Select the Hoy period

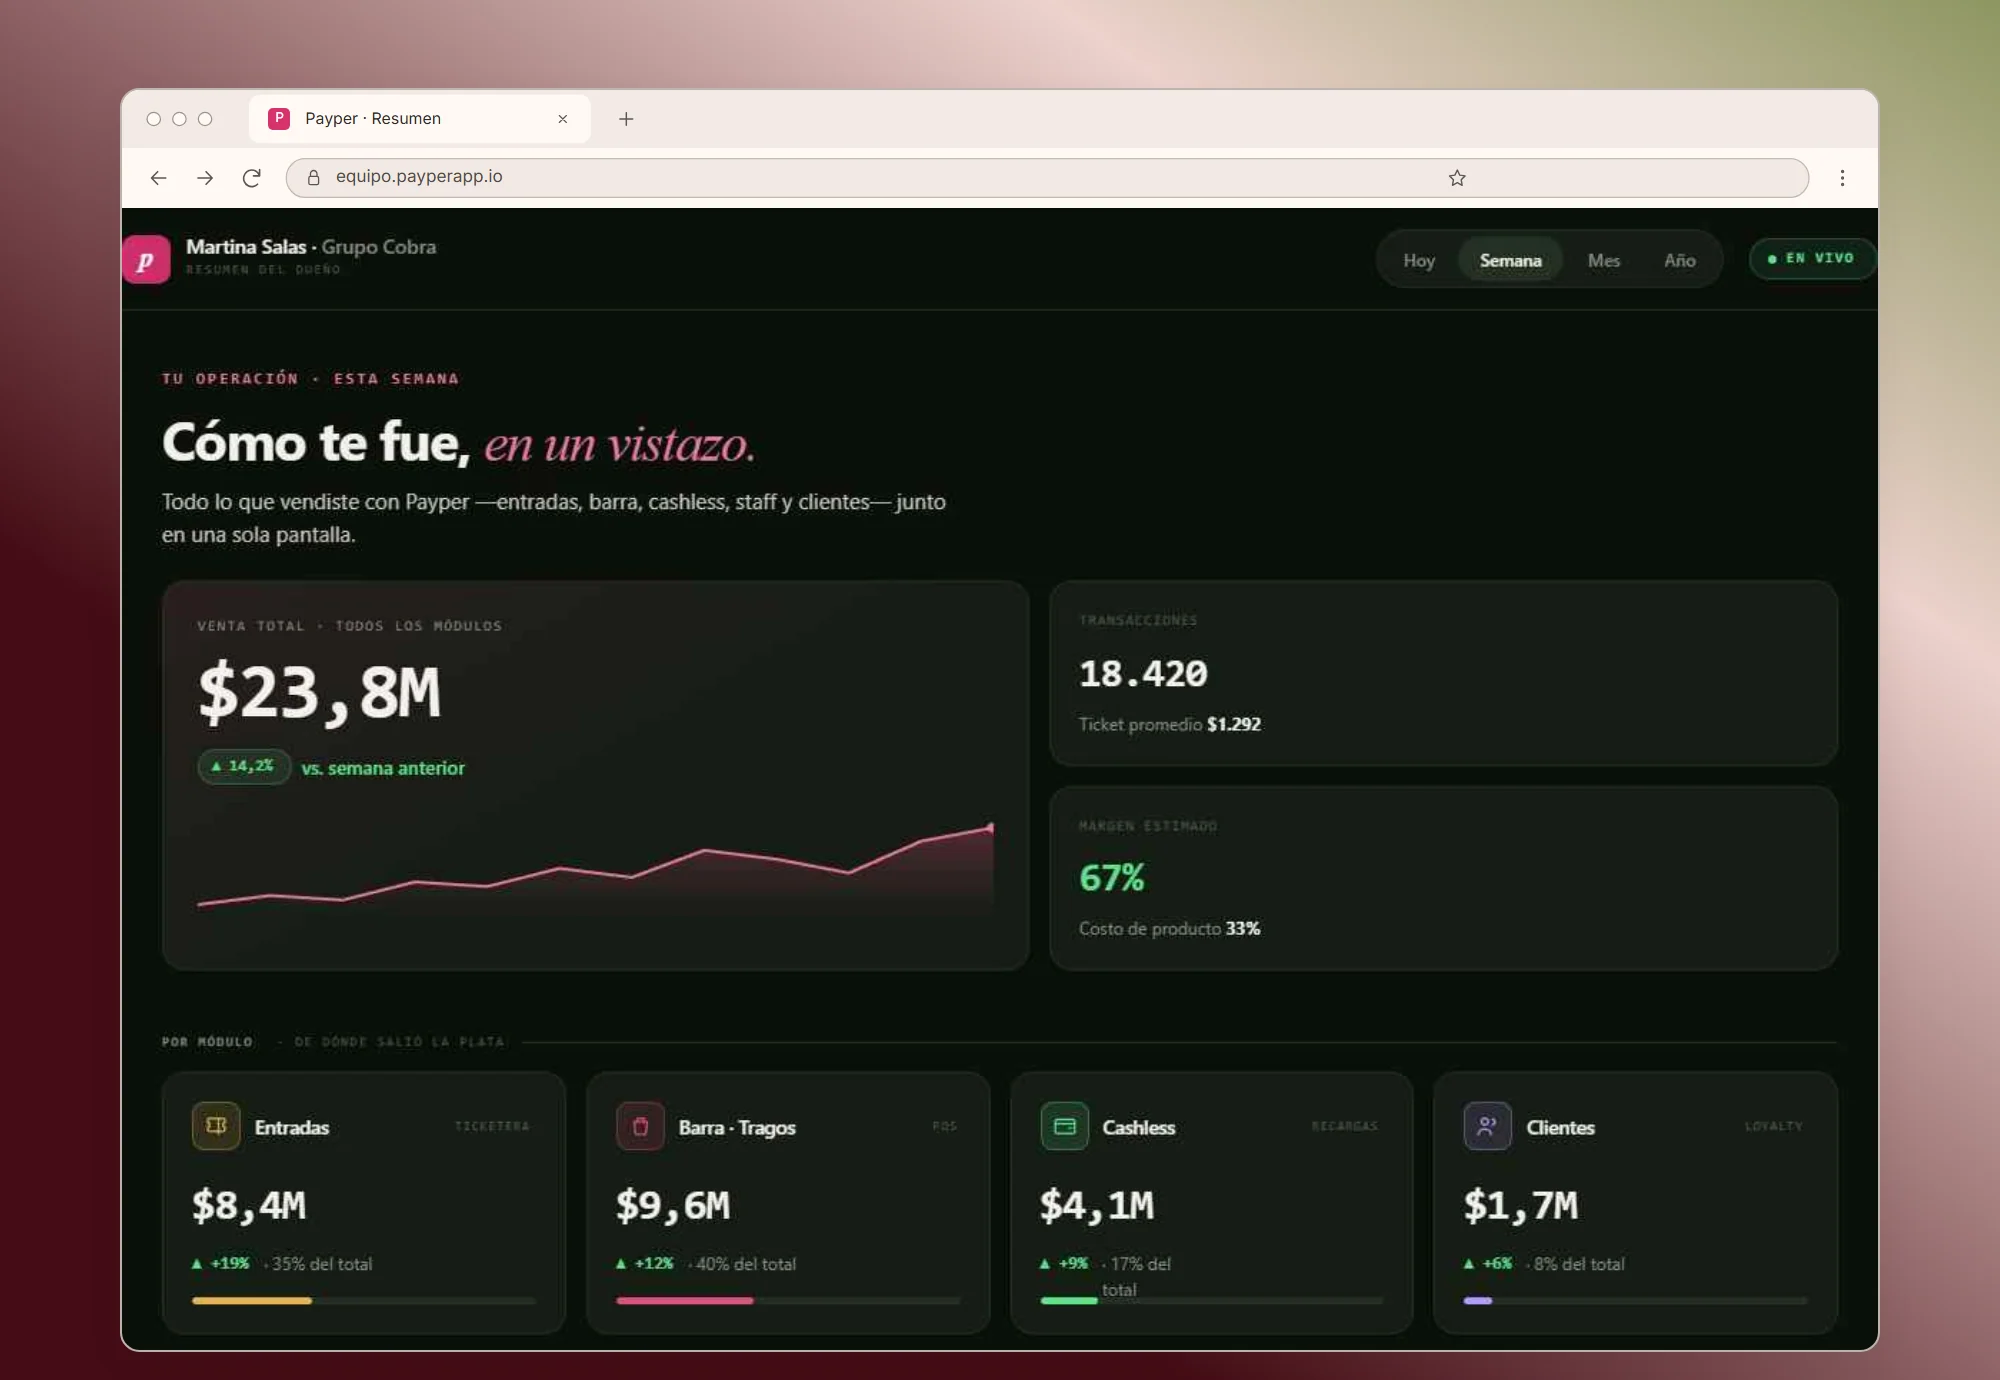tap(1419, 260)
